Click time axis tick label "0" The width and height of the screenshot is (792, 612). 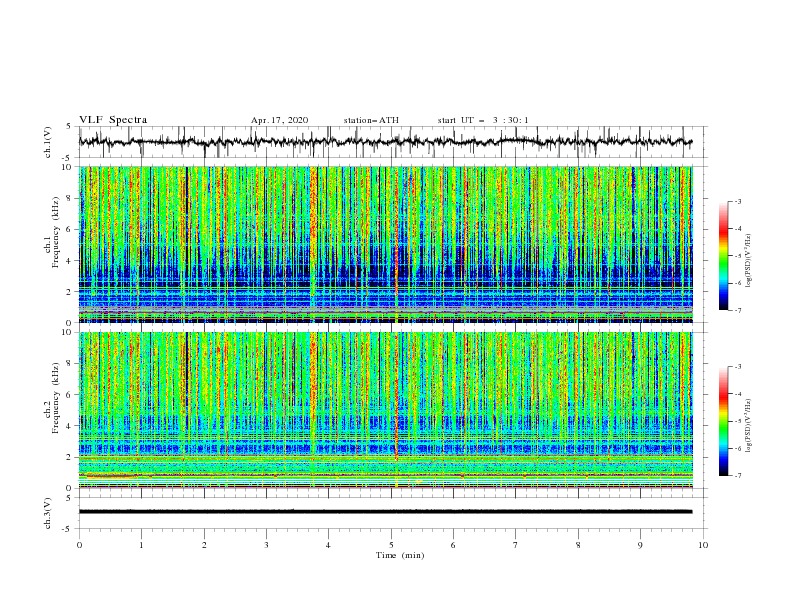[x=79, y=545]
